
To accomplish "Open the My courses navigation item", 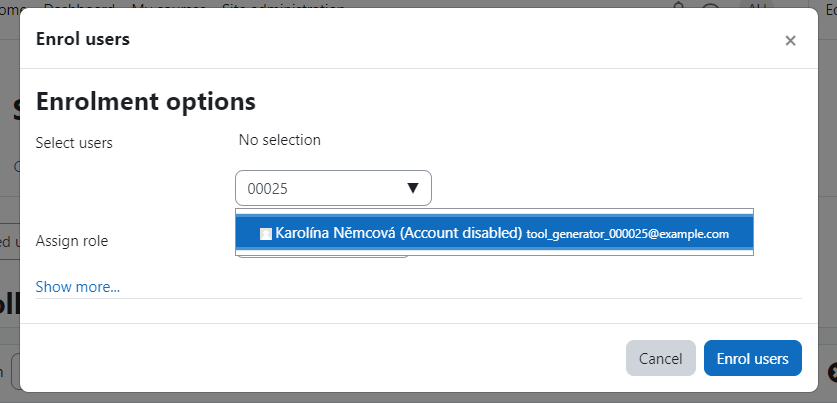I will pyautogui.click(x=169, y=6).
